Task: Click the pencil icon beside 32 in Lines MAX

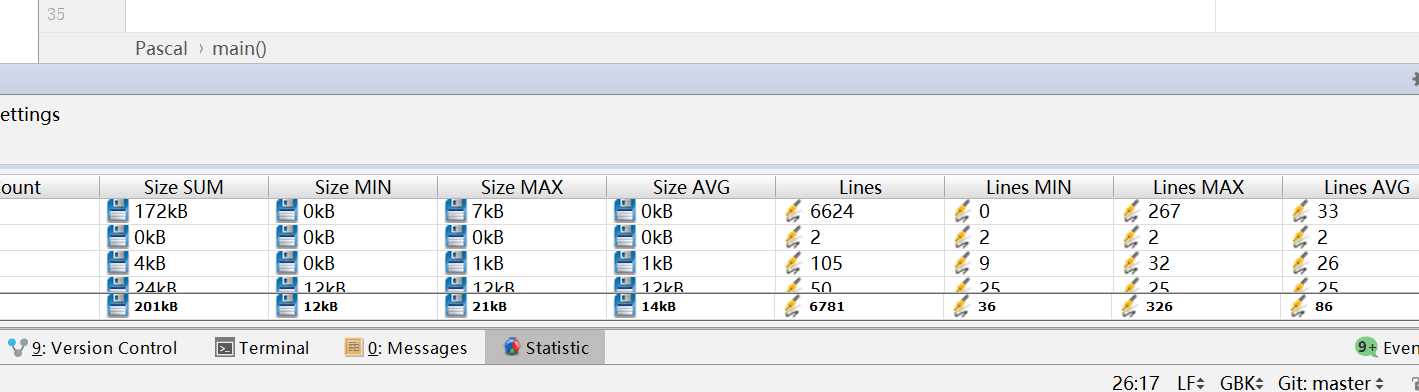Action: (1132, 263)
